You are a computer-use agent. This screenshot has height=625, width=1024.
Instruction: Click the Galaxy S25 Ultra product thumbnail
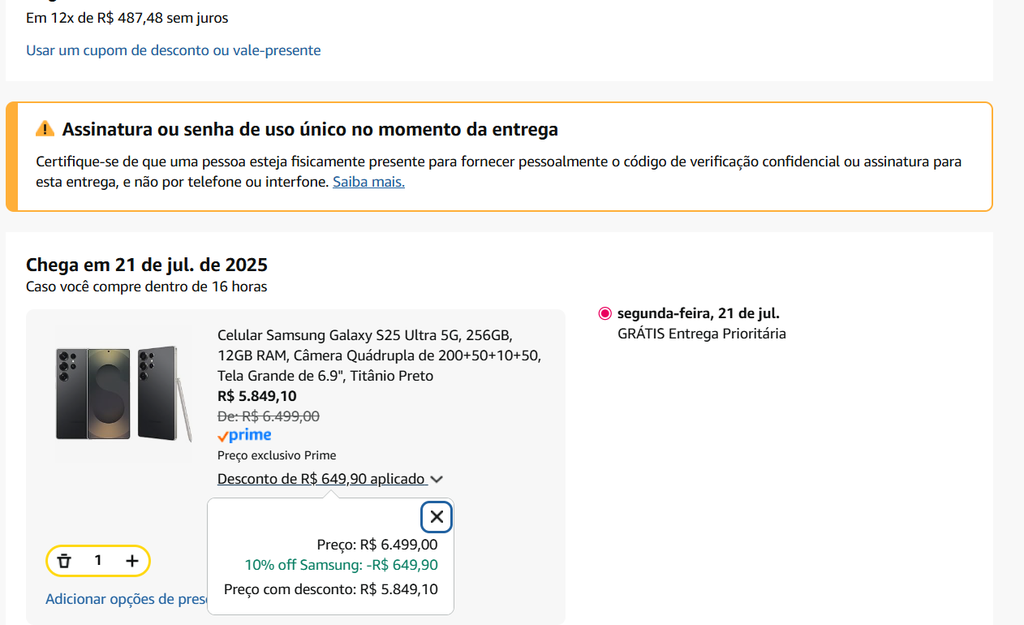coord(124,394)
